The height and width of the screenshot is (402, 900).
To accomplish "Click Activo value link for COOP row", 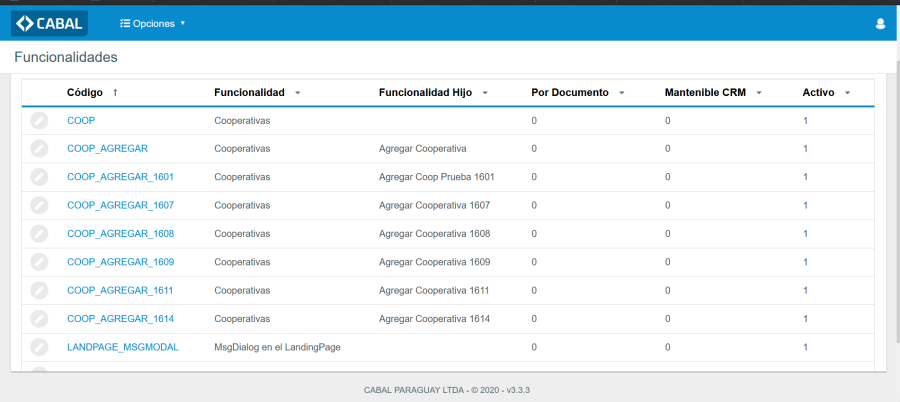I will (805, 120).
